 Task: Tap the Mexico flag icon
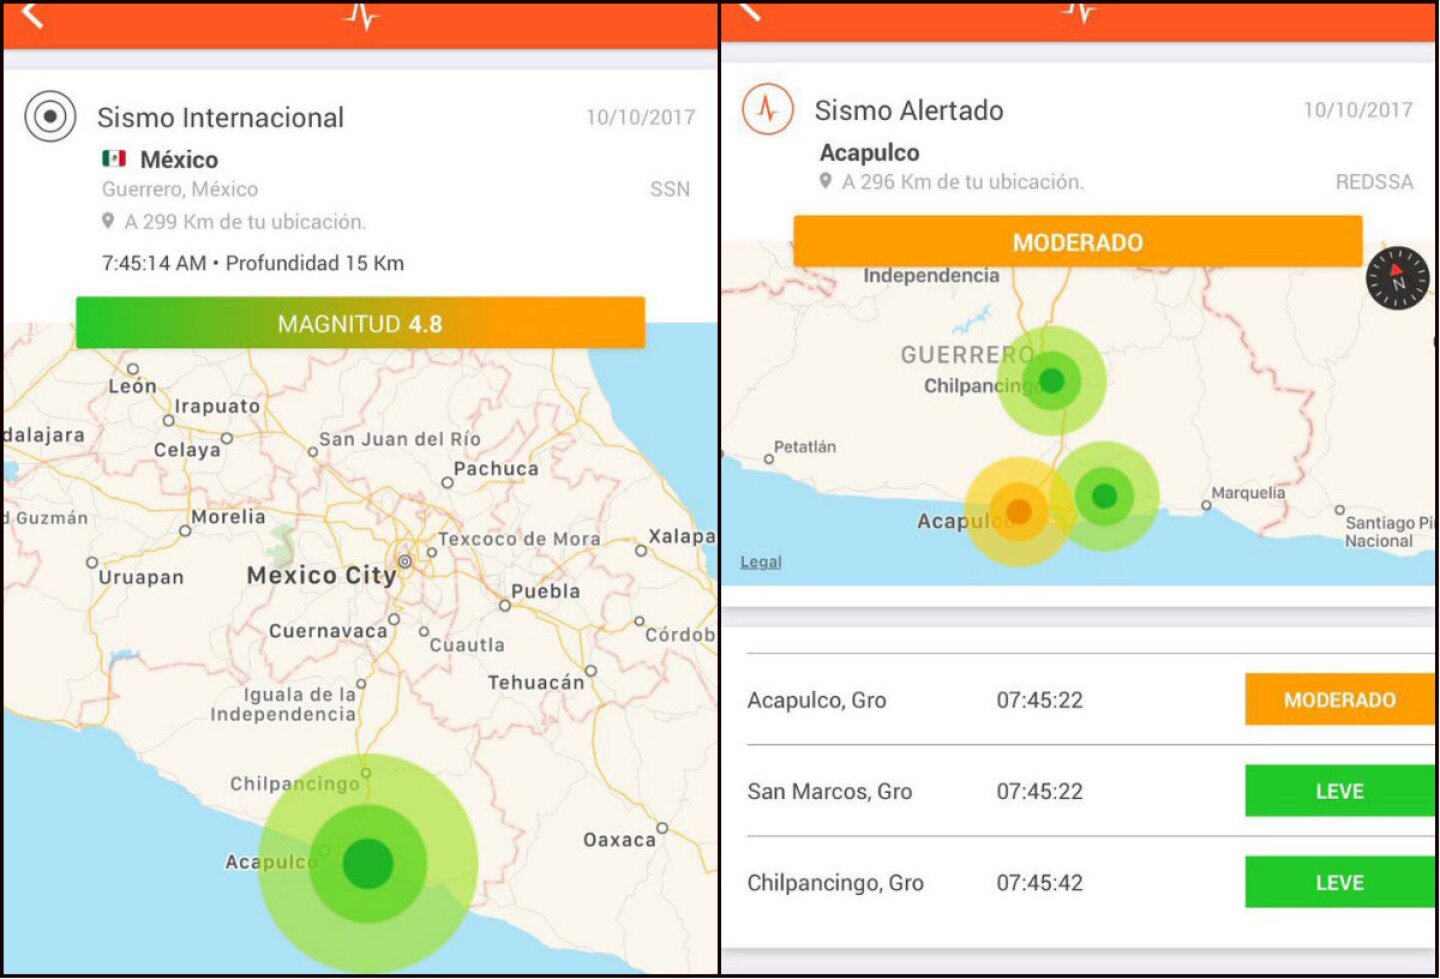114,158
